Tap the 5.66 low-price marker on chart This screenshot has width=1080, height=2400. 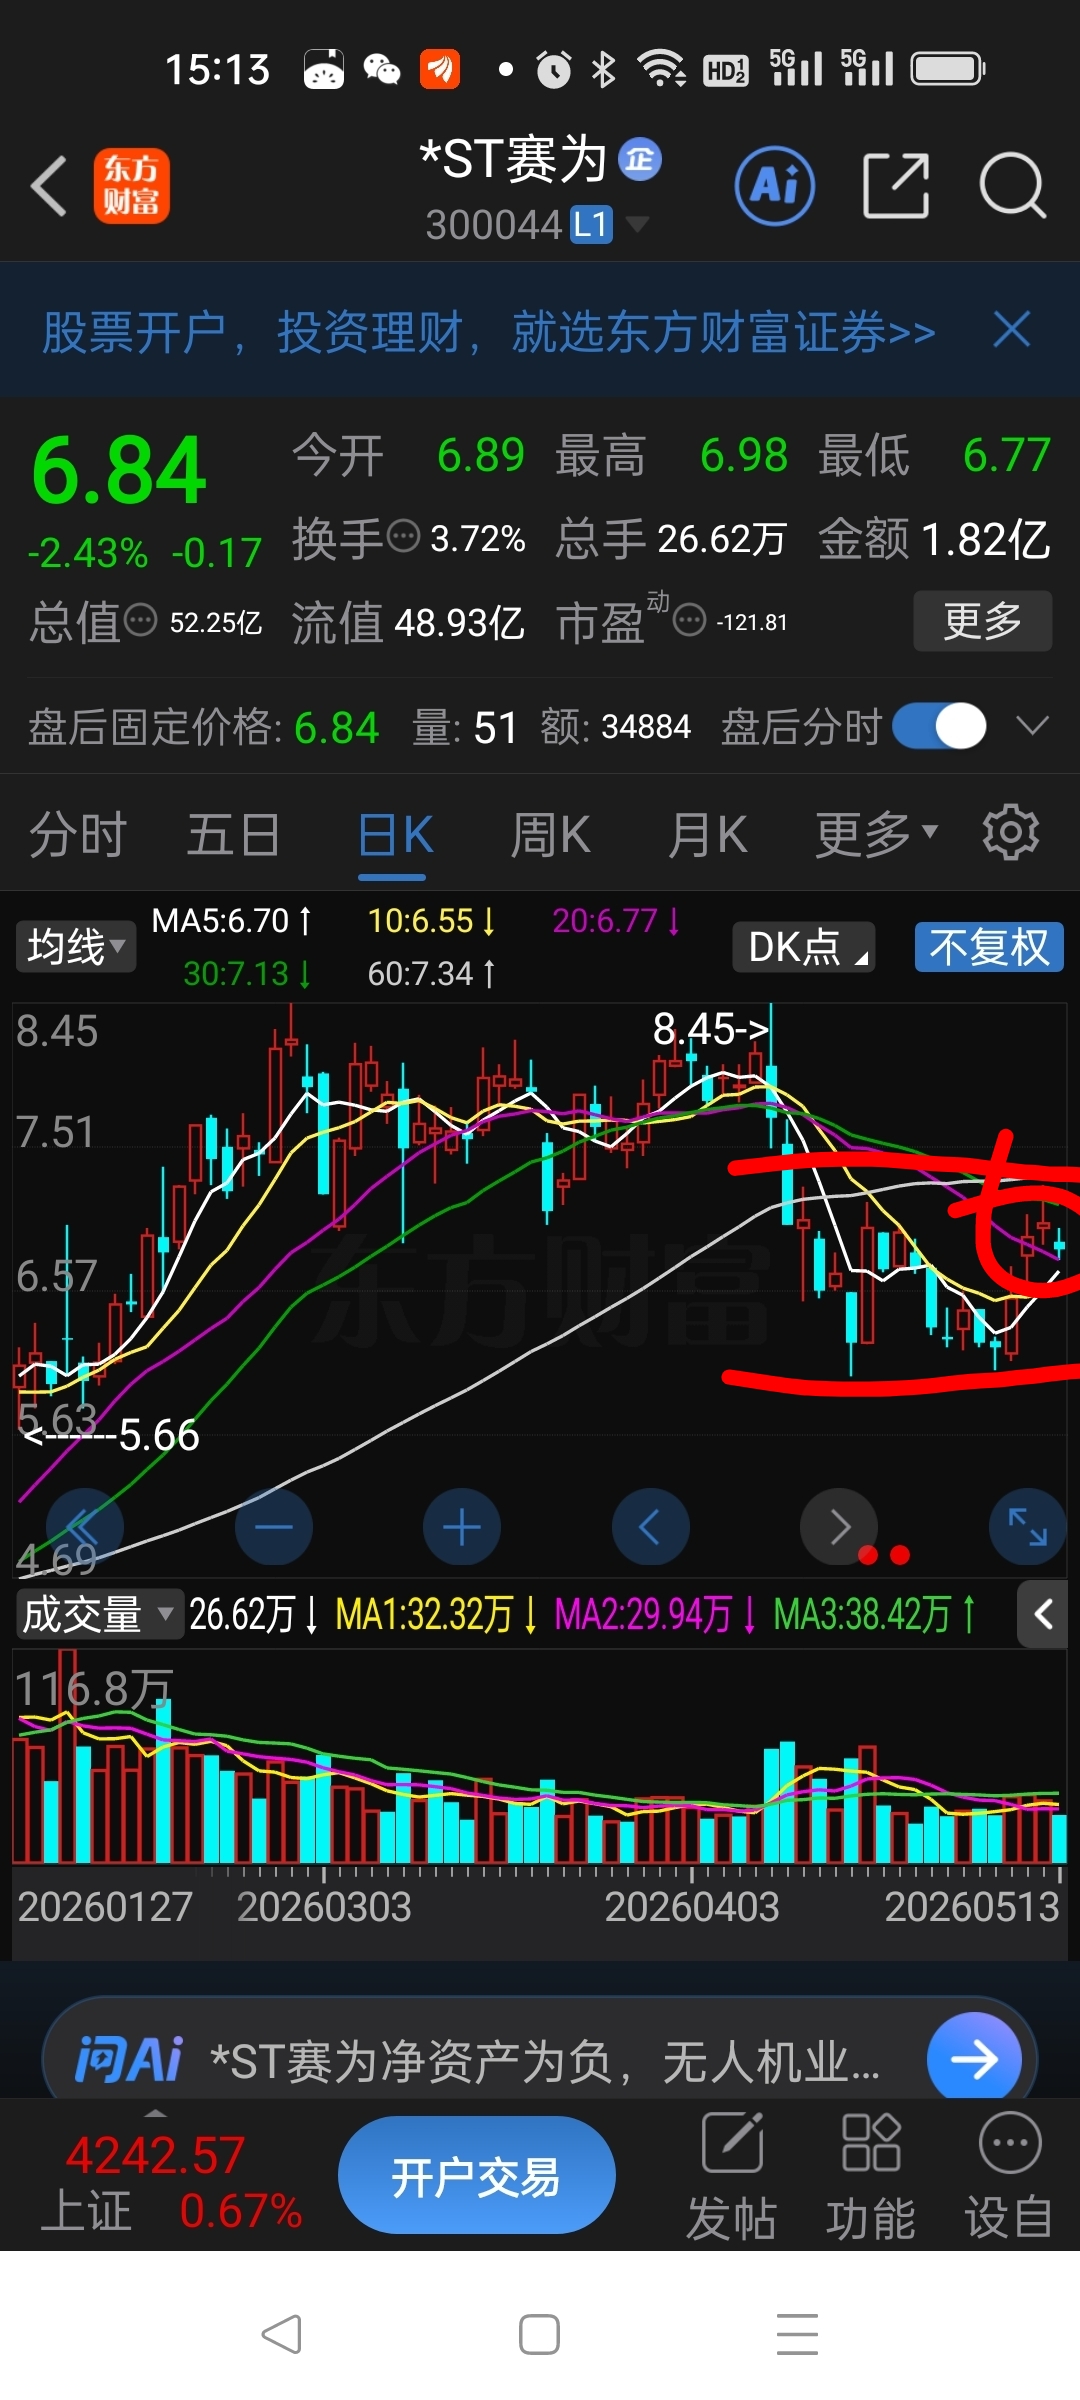click(110, 1435)
